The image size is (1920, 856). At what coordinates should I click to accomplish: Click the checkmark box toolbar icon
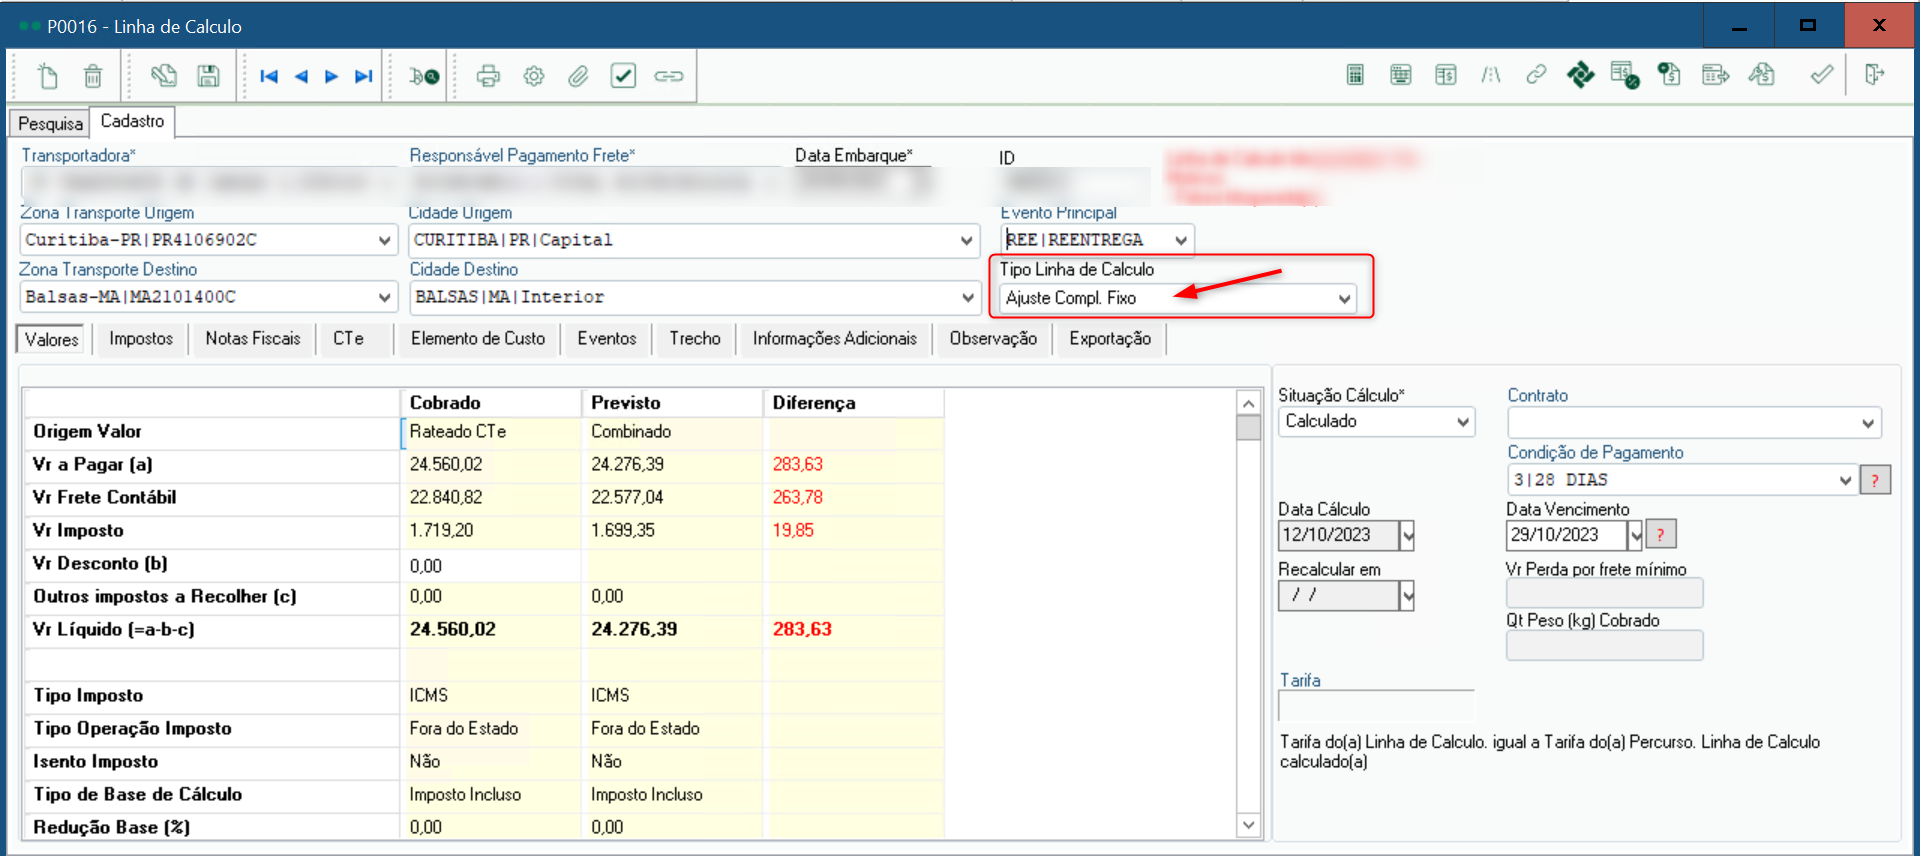pyautogui.click(x=623, y=76)
